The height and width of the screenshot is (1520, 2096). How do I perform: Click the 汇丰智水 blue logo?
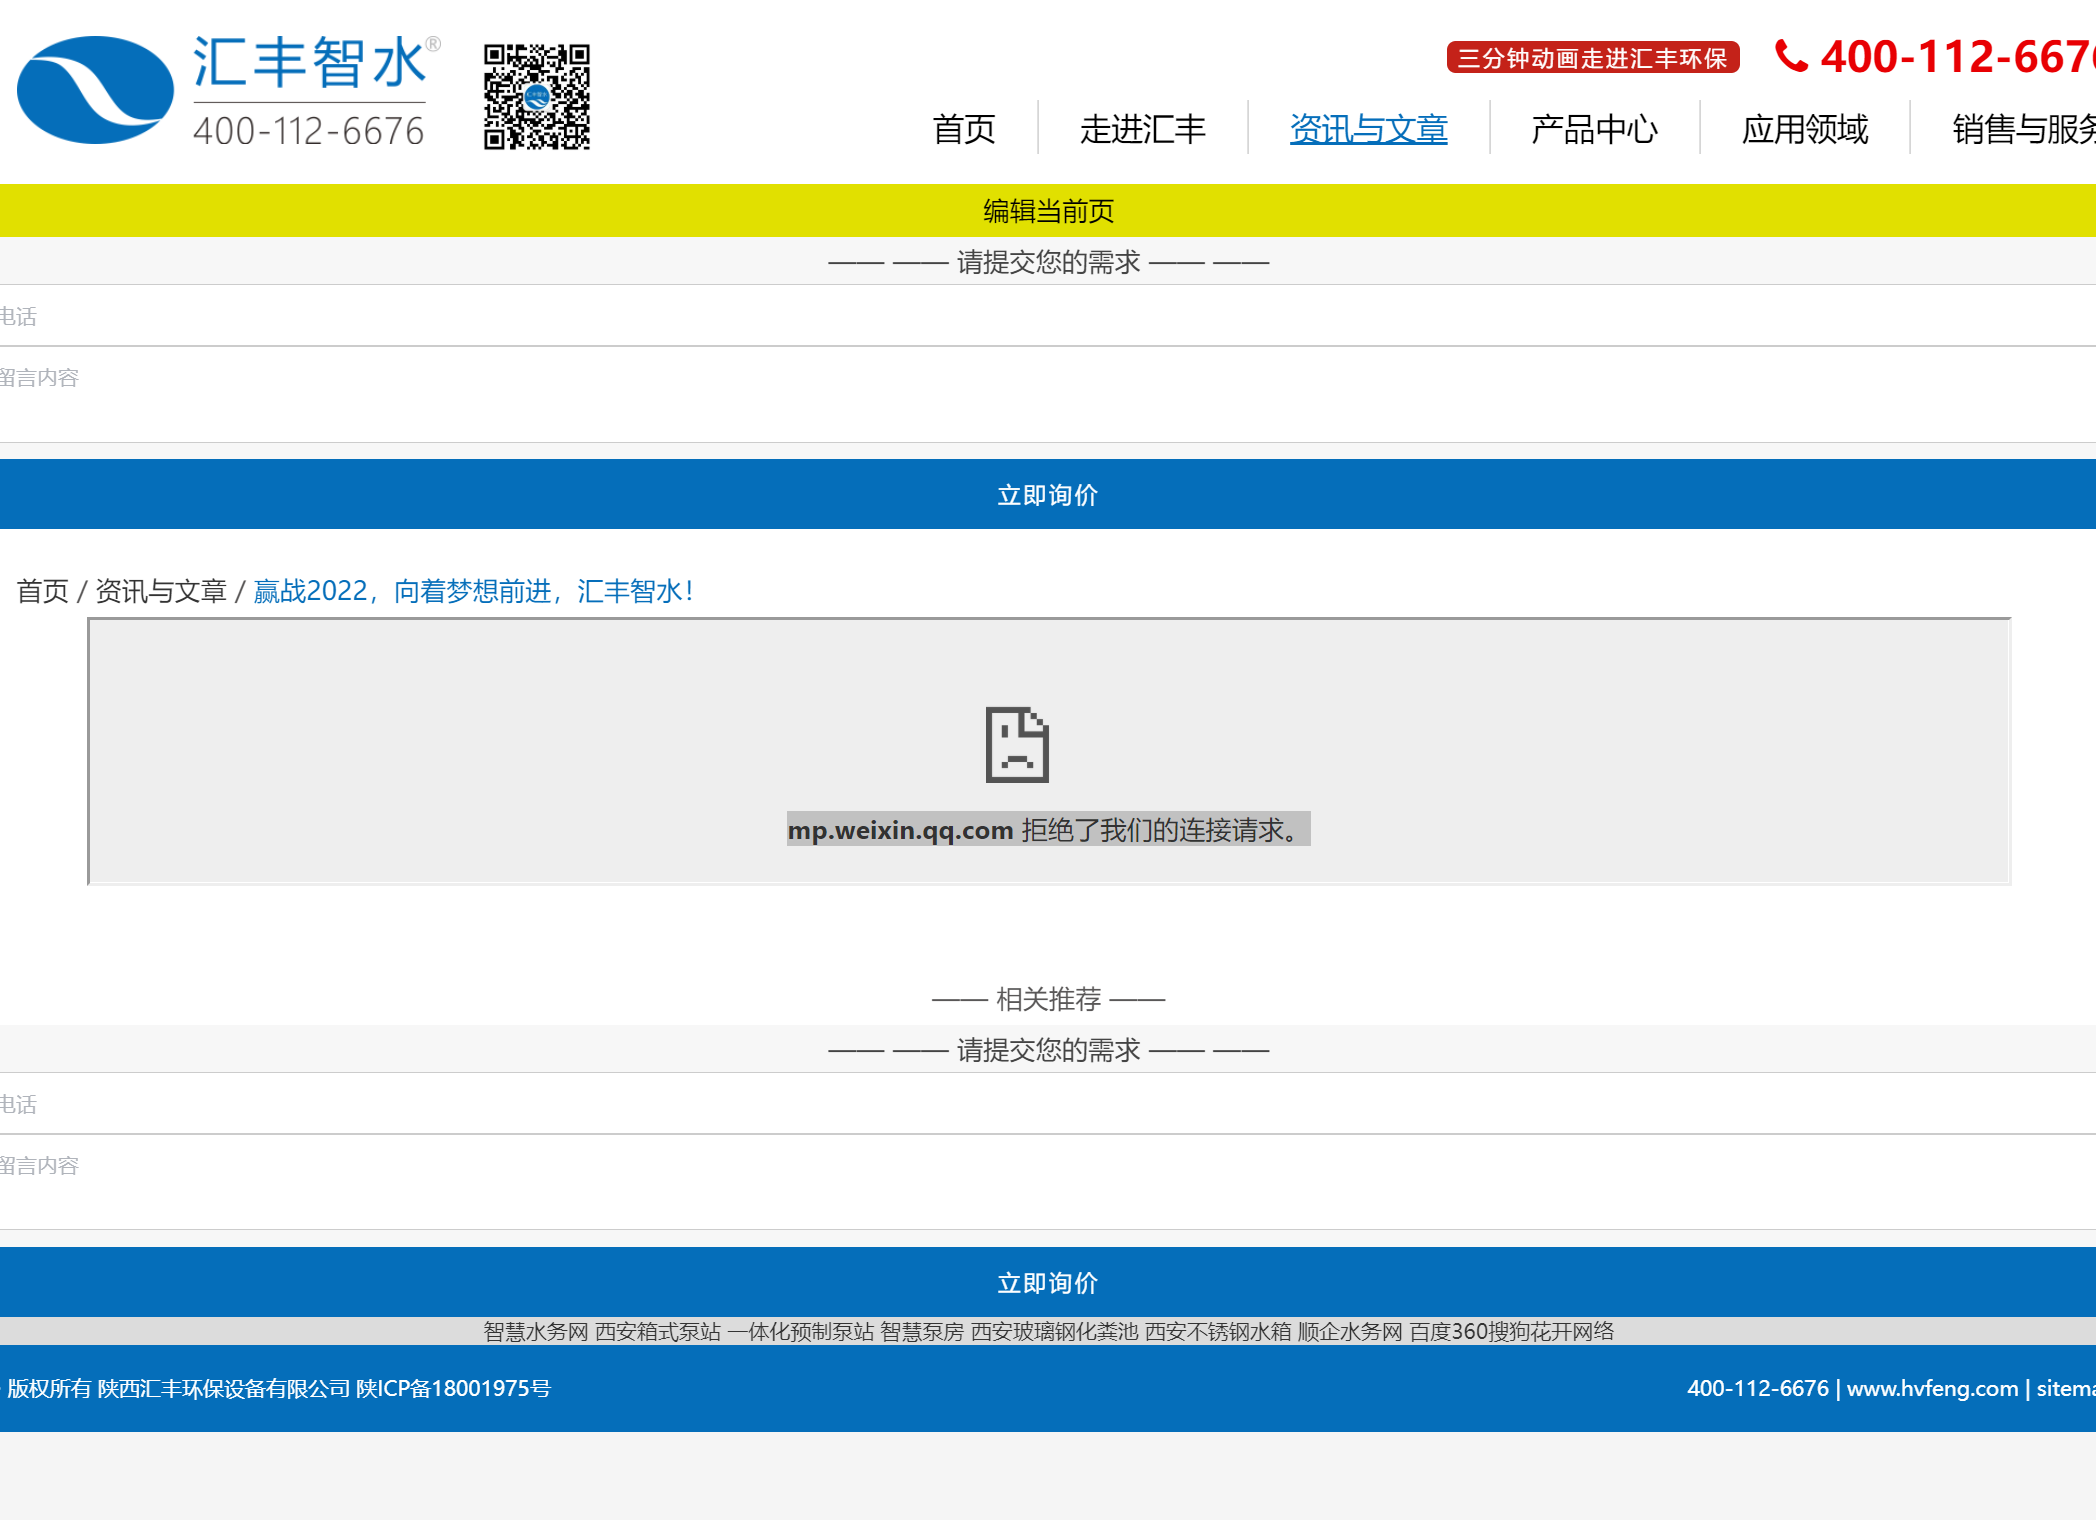tap(95, 90)
